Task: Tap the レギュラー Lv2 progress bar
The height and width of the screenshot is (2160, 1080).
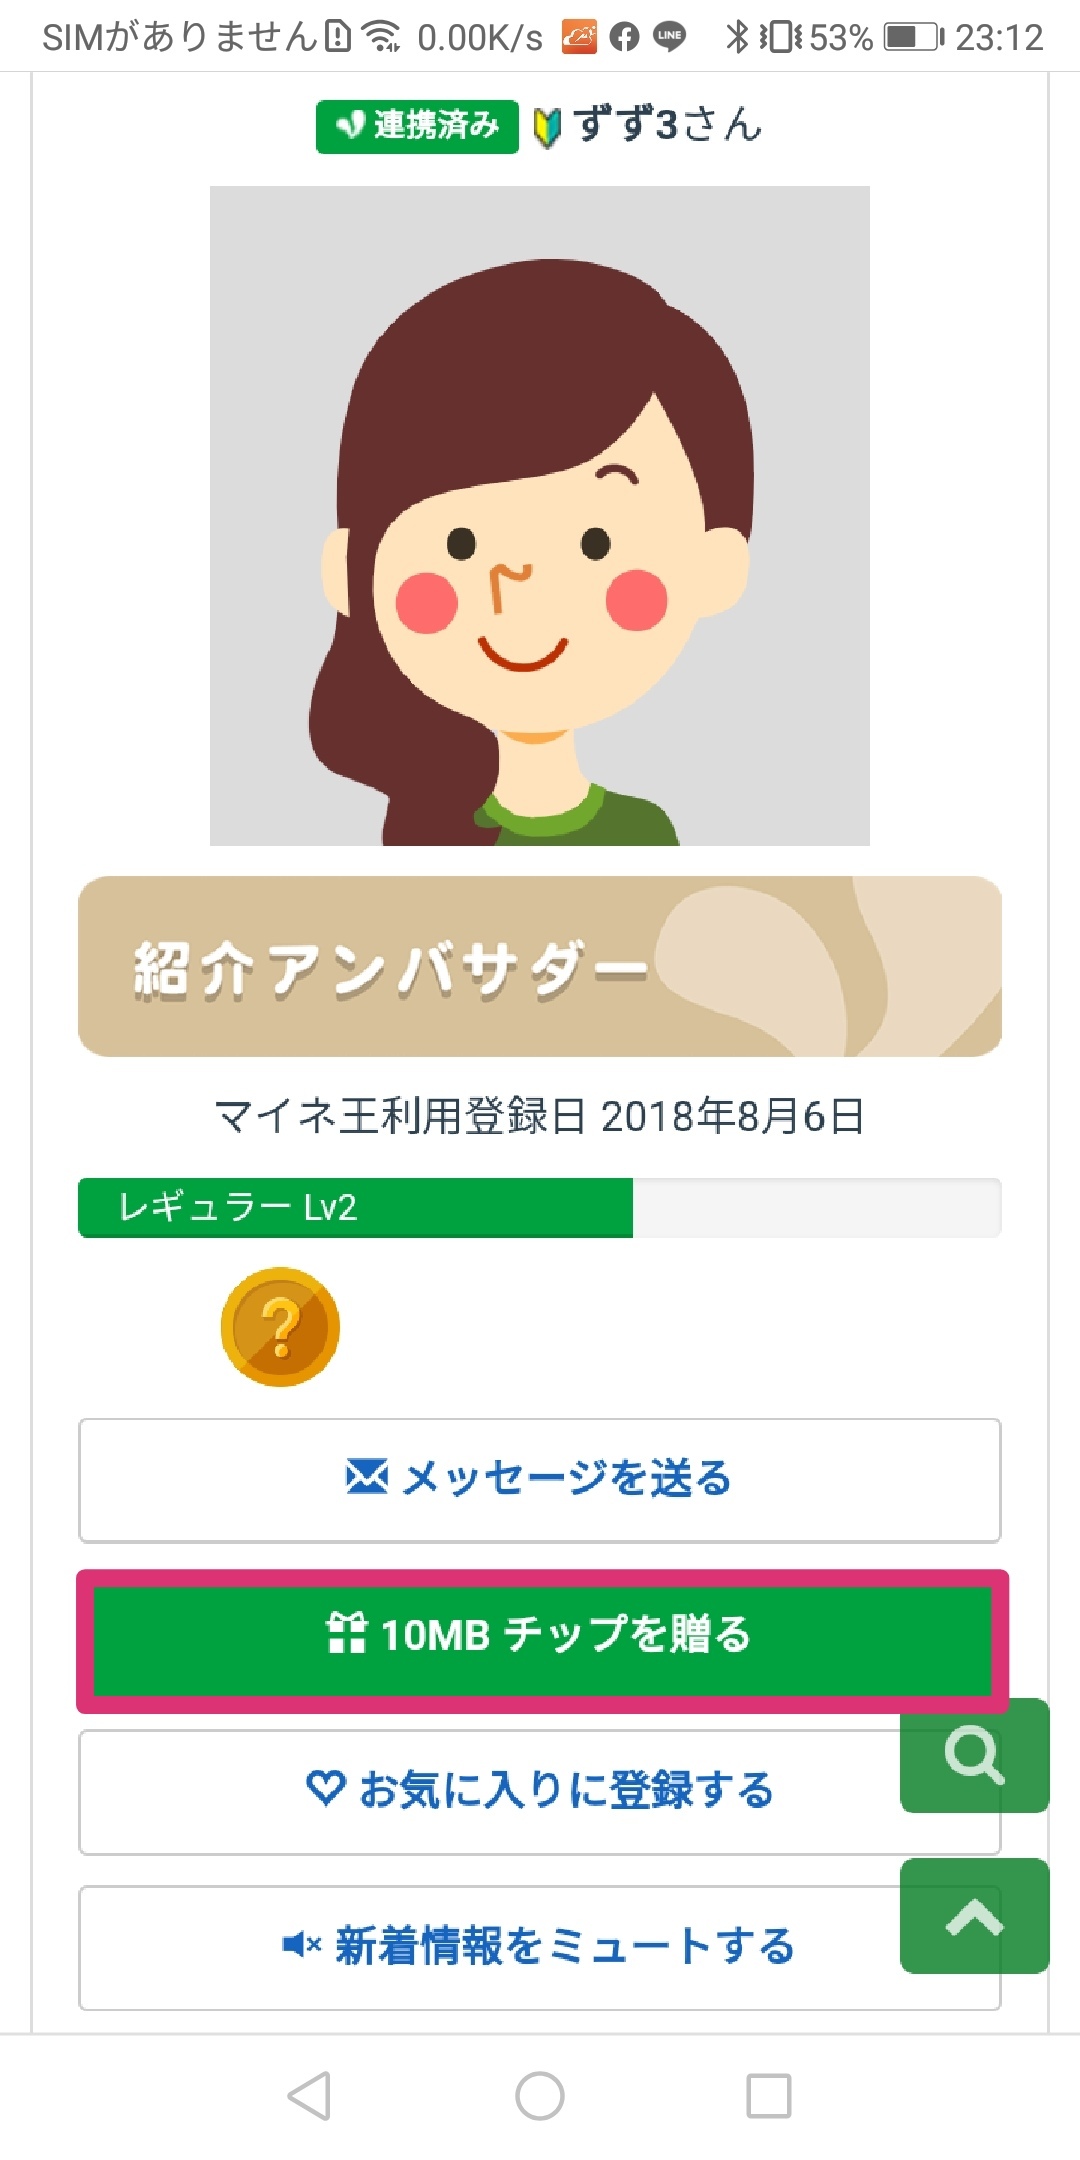Action: [540, 1207]
